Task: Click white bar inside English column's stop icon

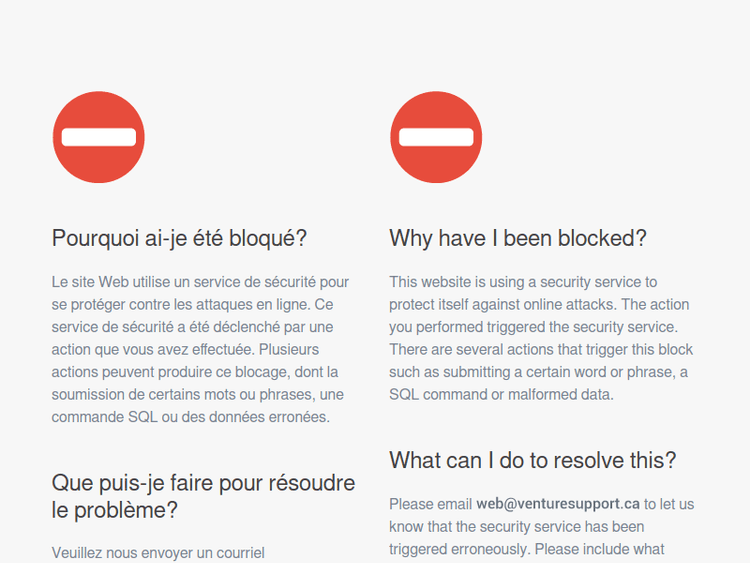Action: pyautogui.click(x=436, y=137)
